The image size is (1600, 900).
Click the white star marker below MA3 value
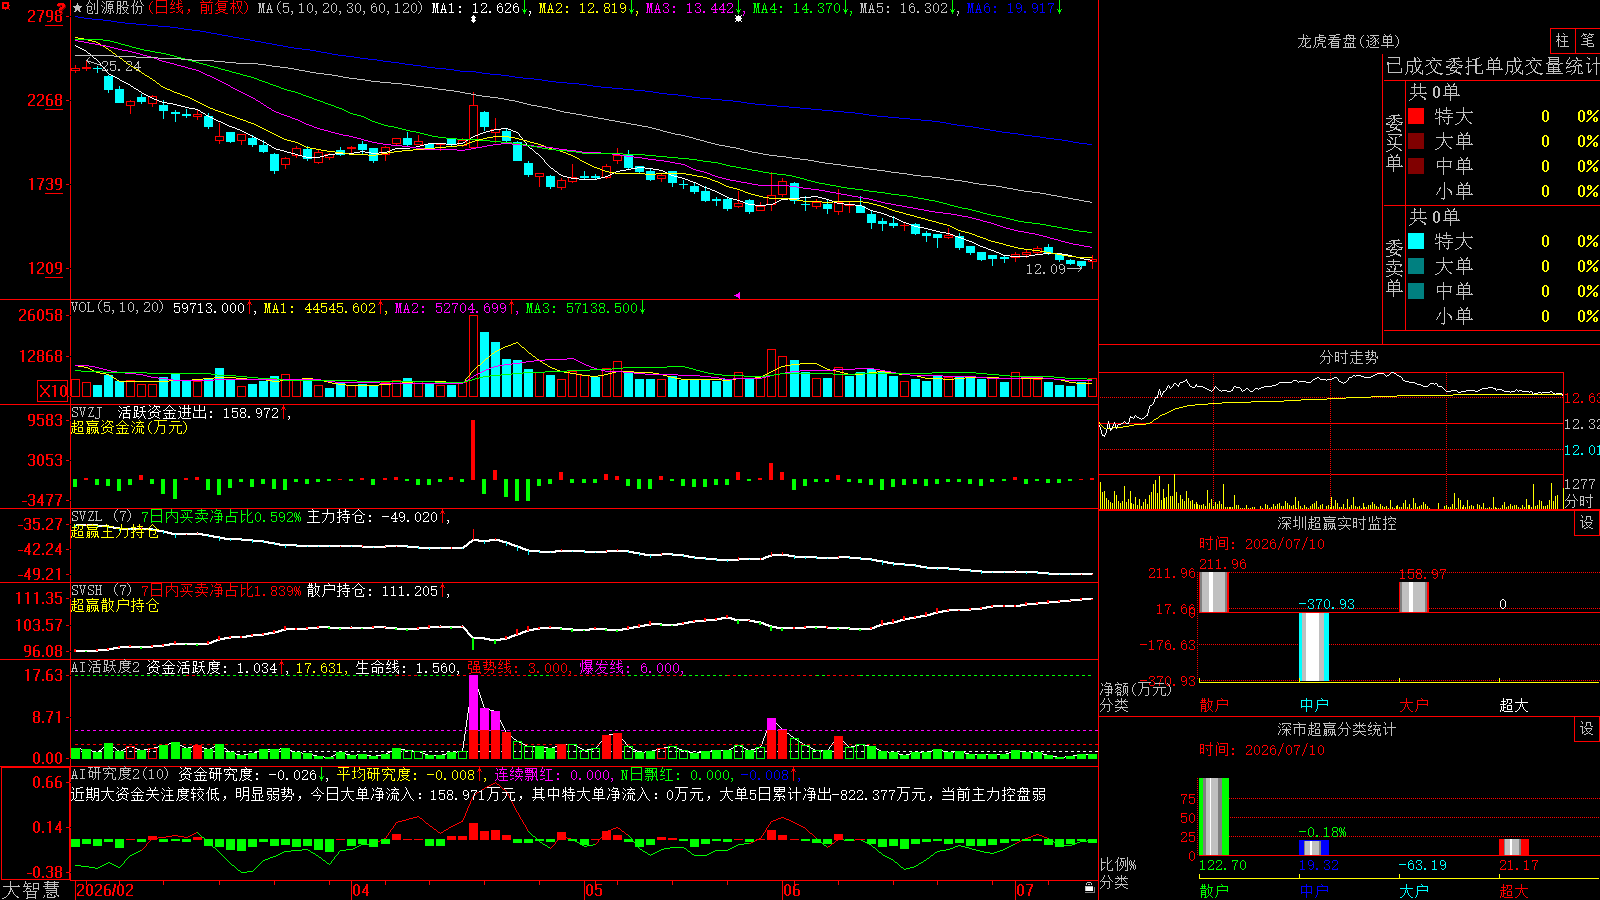pyautogui.click(x=738, y=18)
